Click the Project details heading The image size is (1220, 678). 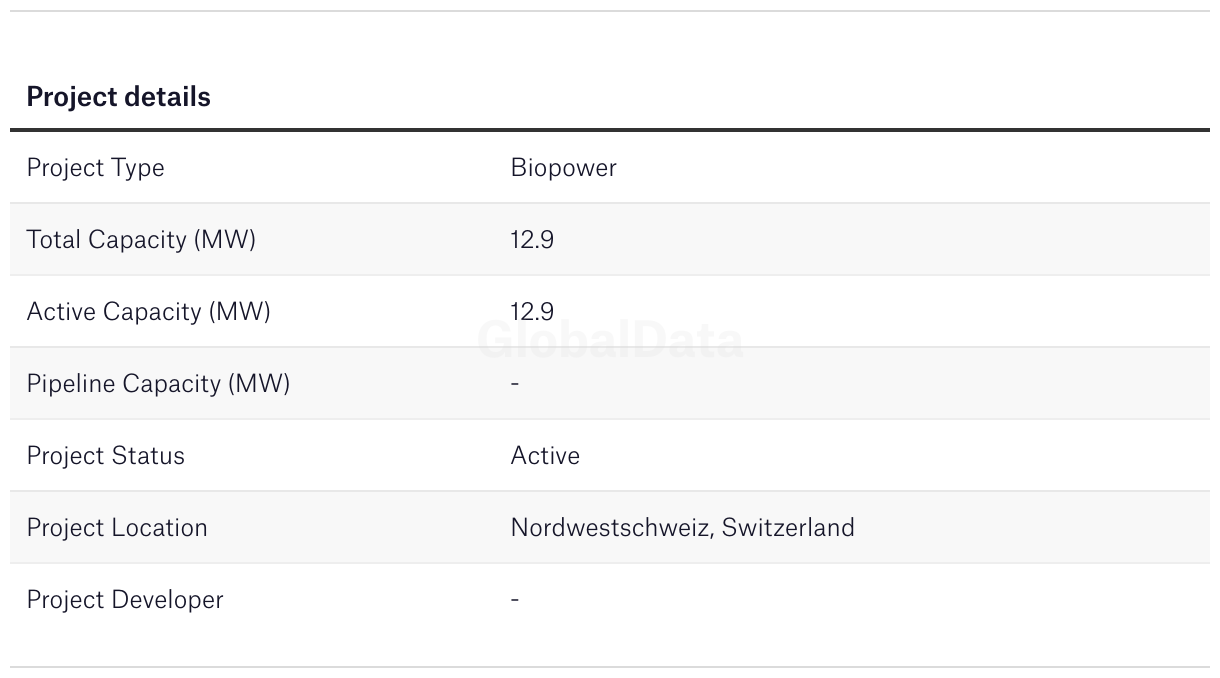118,97
